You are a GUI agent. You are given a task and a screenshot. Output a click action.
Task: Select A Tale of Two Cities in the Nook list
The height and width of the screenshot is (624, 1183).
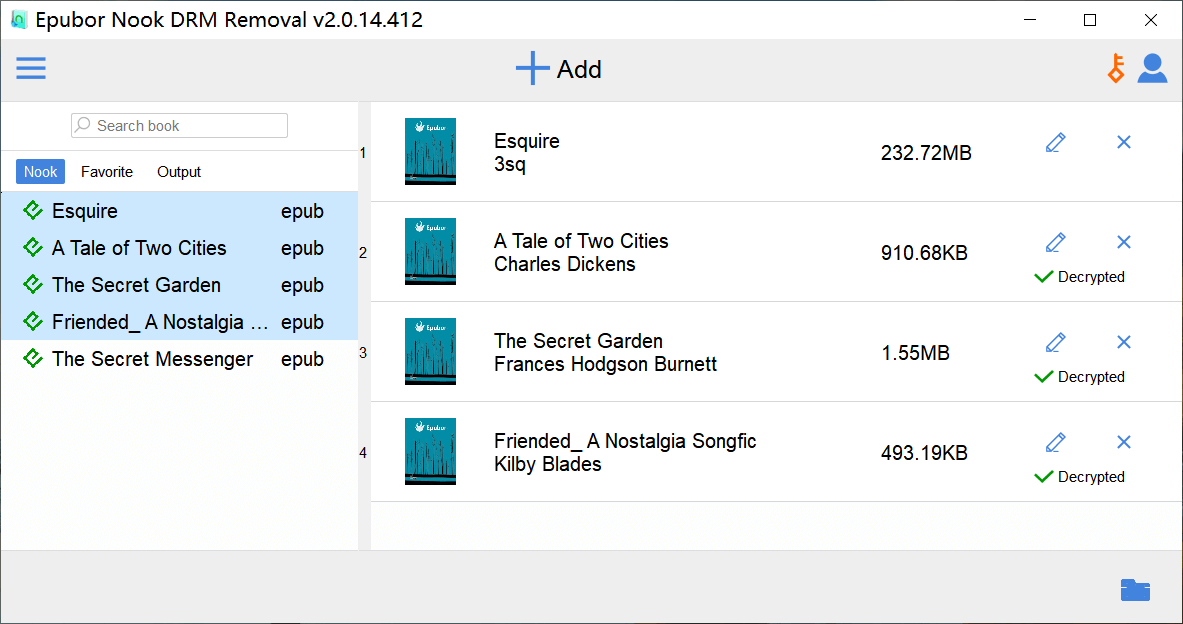180,247
